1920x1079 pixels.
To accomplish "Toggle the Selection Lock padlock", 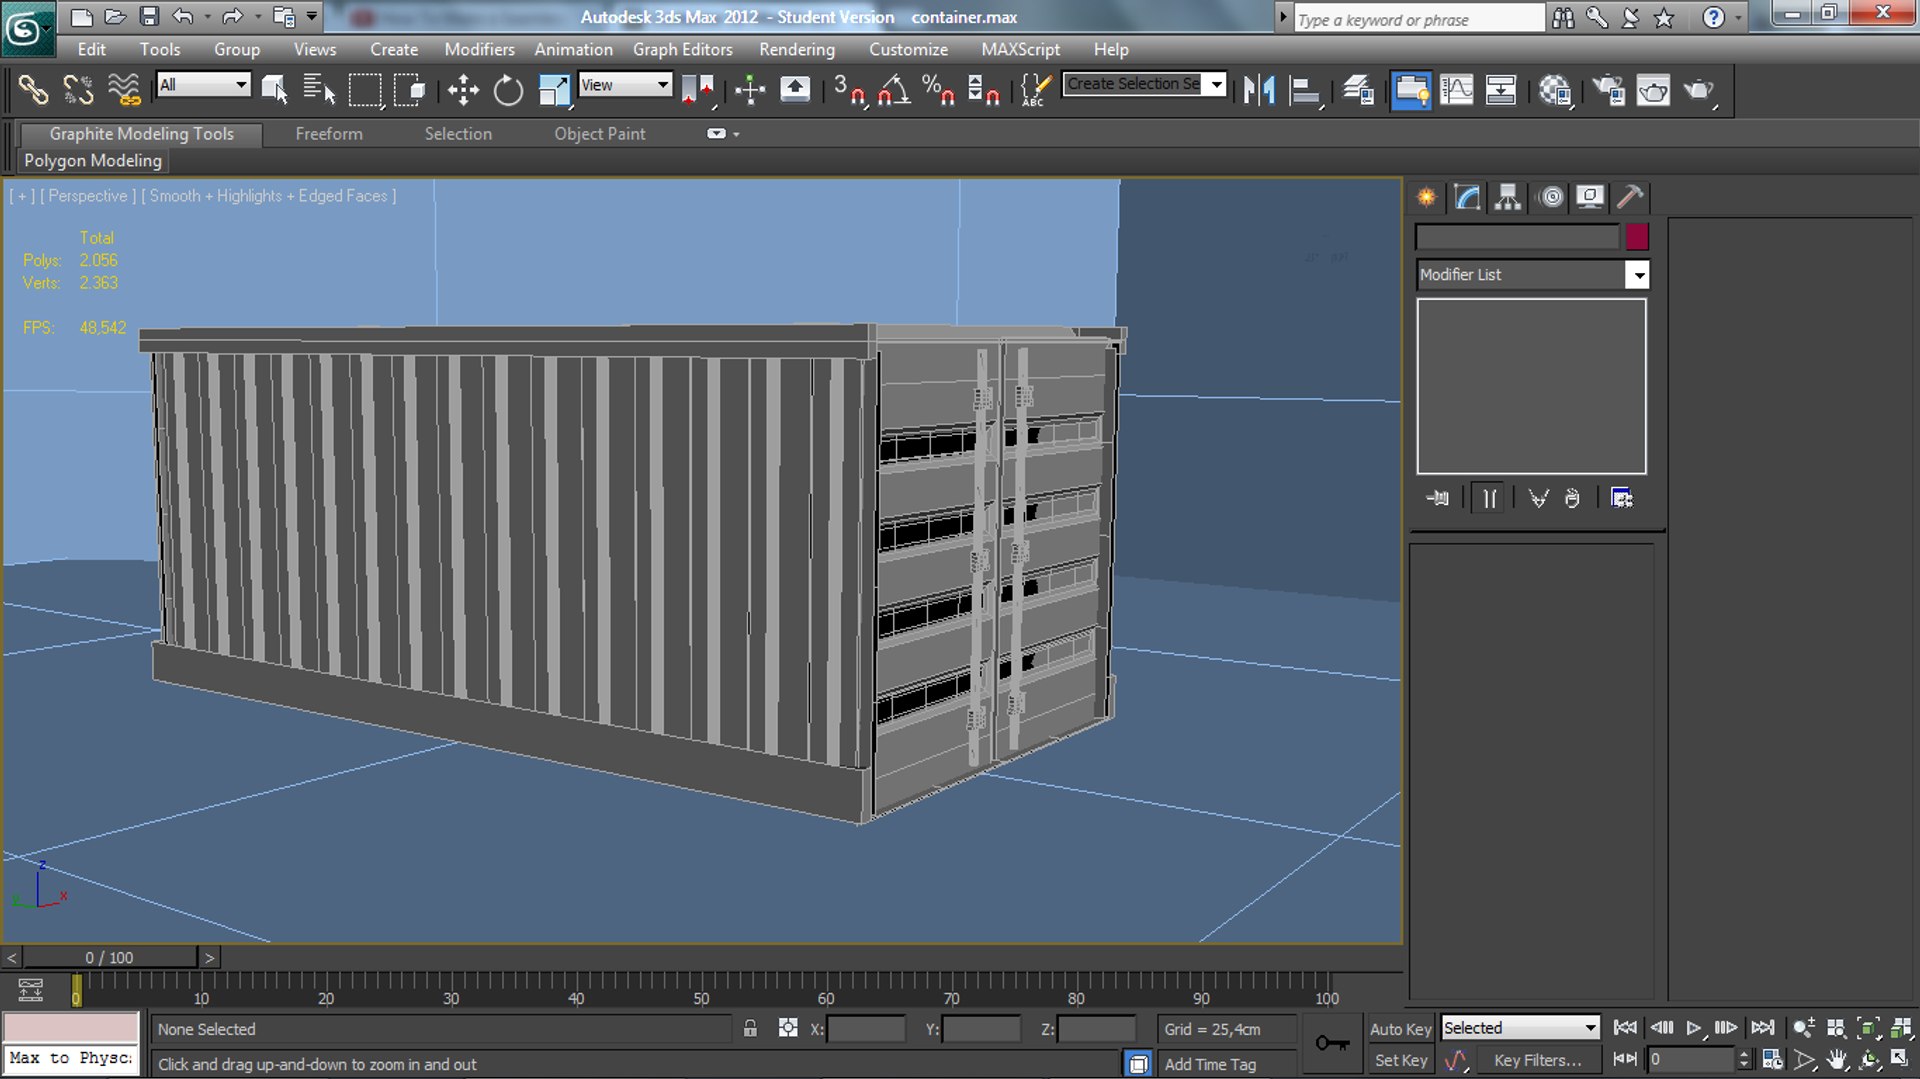I will click(750, 1028).
